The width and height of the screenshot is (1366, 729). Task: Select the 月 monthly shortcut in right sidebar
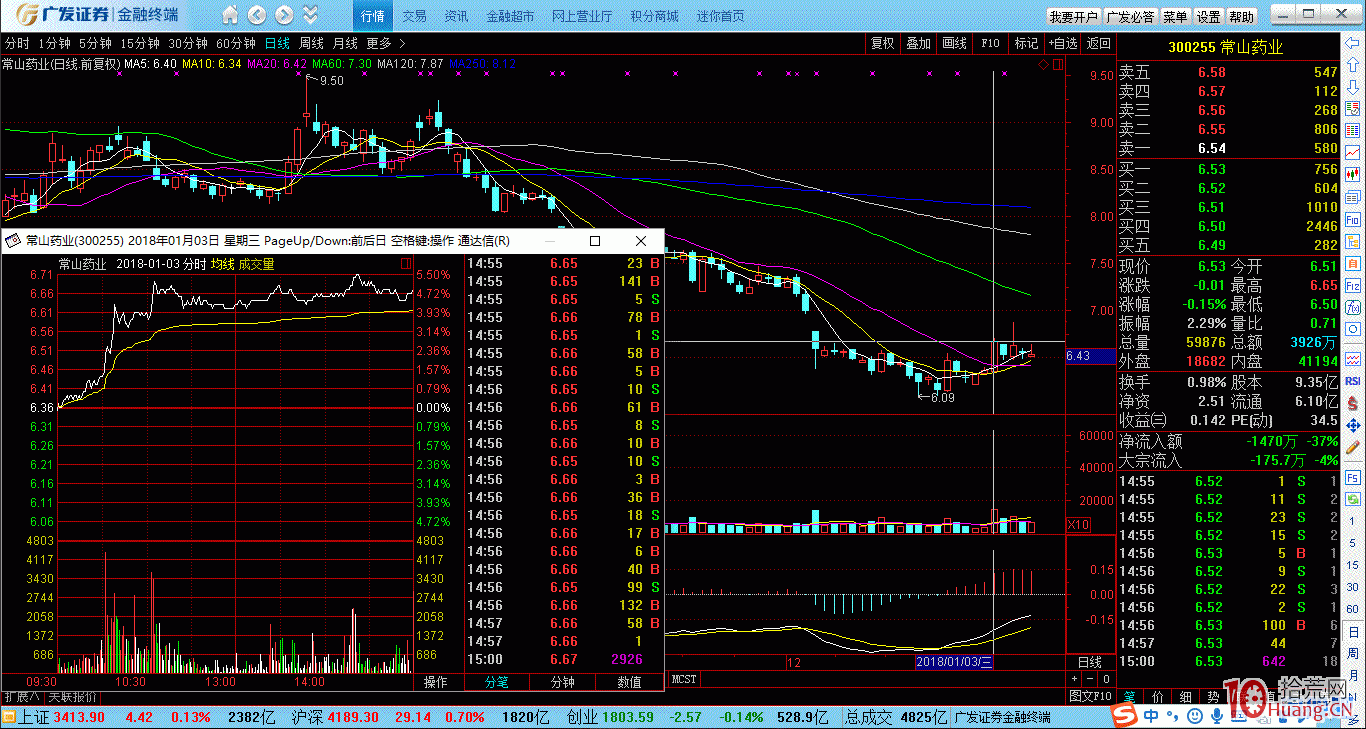1352,675
